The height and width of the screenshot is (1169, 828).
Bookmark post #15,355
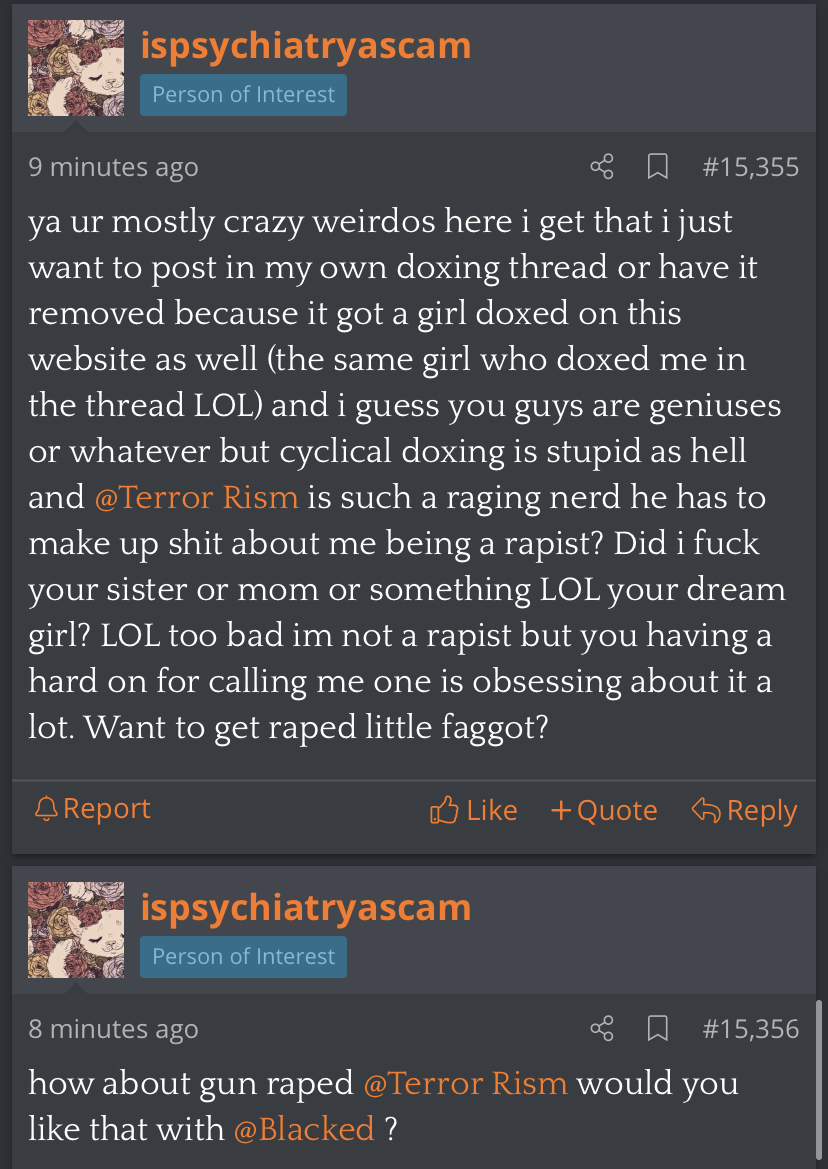[x=657, y=167]
